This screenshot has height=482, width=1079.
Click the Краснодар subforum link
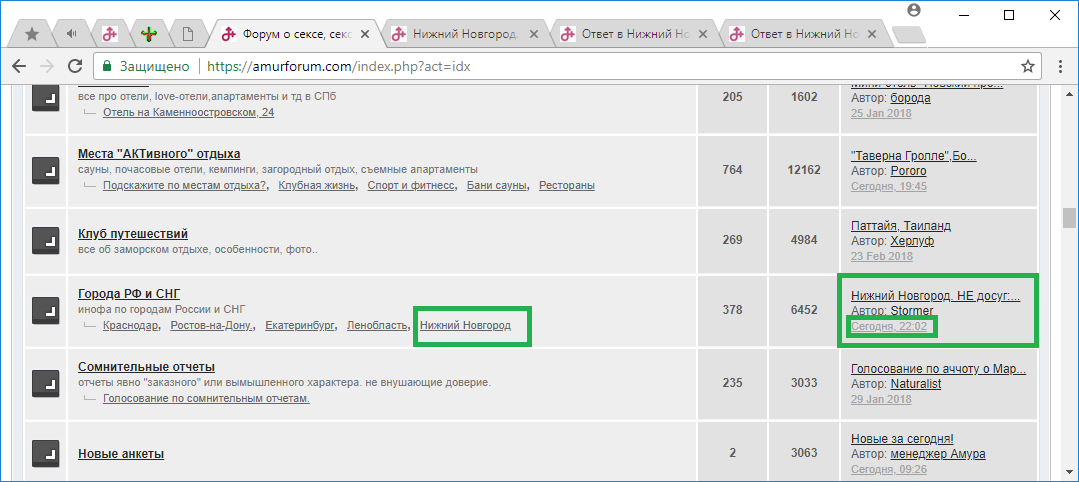tap(130, 326)
